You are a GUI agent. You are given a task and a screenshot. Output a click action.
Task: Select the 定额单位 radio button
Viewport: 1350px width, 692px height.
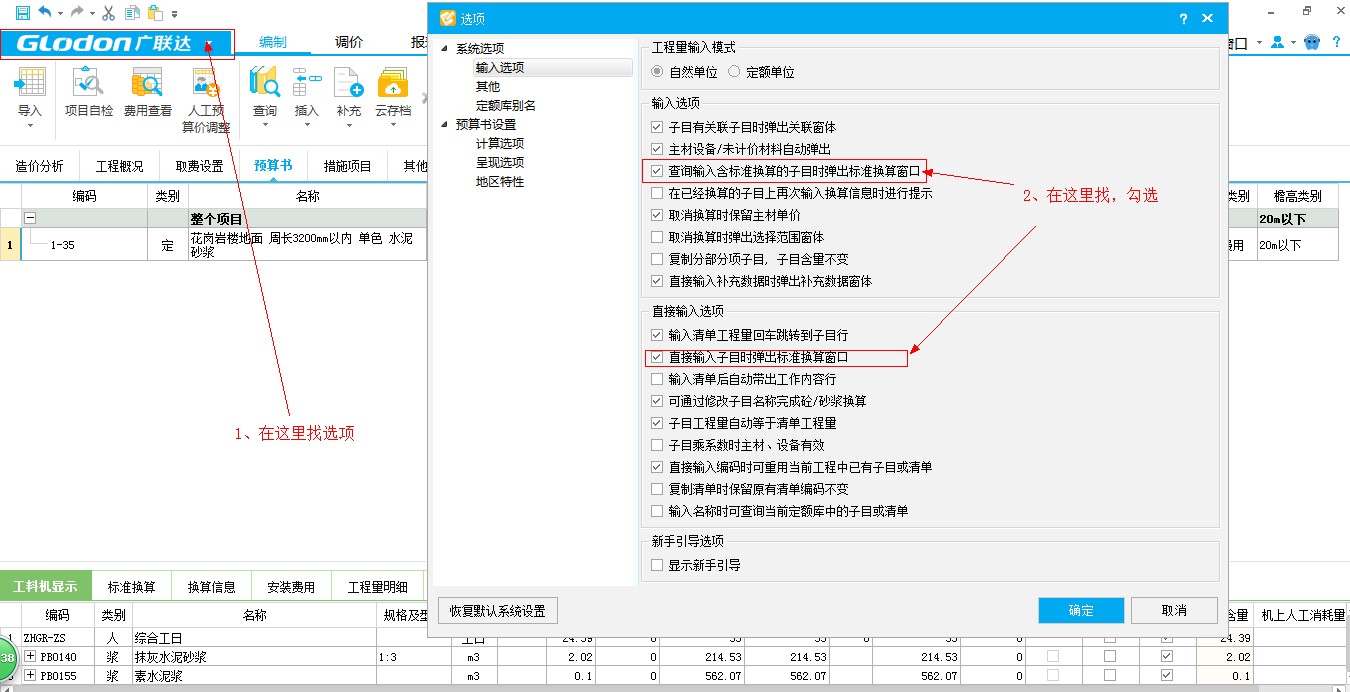coord(735,72)
